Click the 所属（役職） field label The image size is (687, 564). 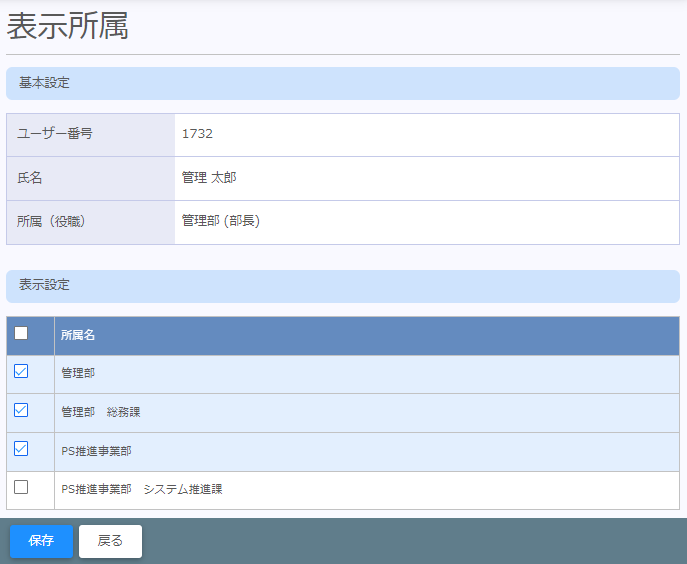52,221
